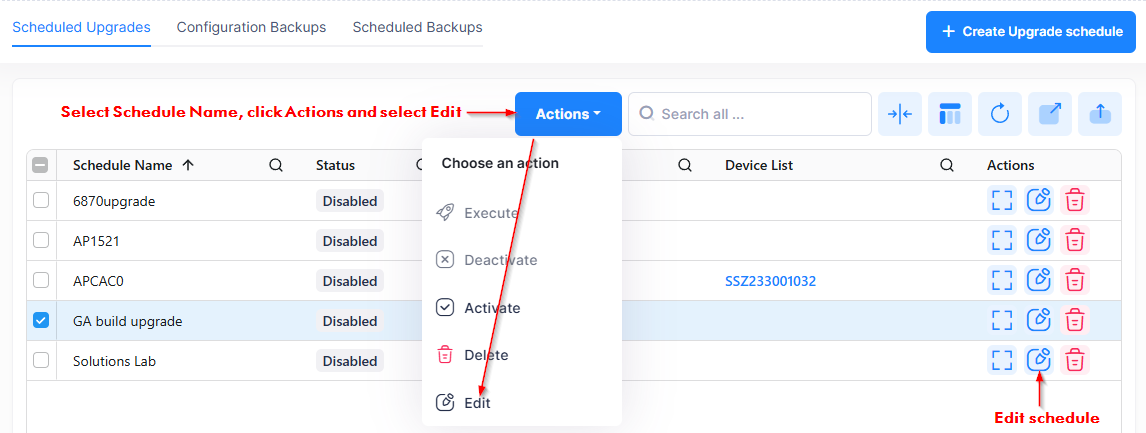1146x433 pixels.
Task: Click edit icon for APCAC0 schedule
Action: (1039, 280)
